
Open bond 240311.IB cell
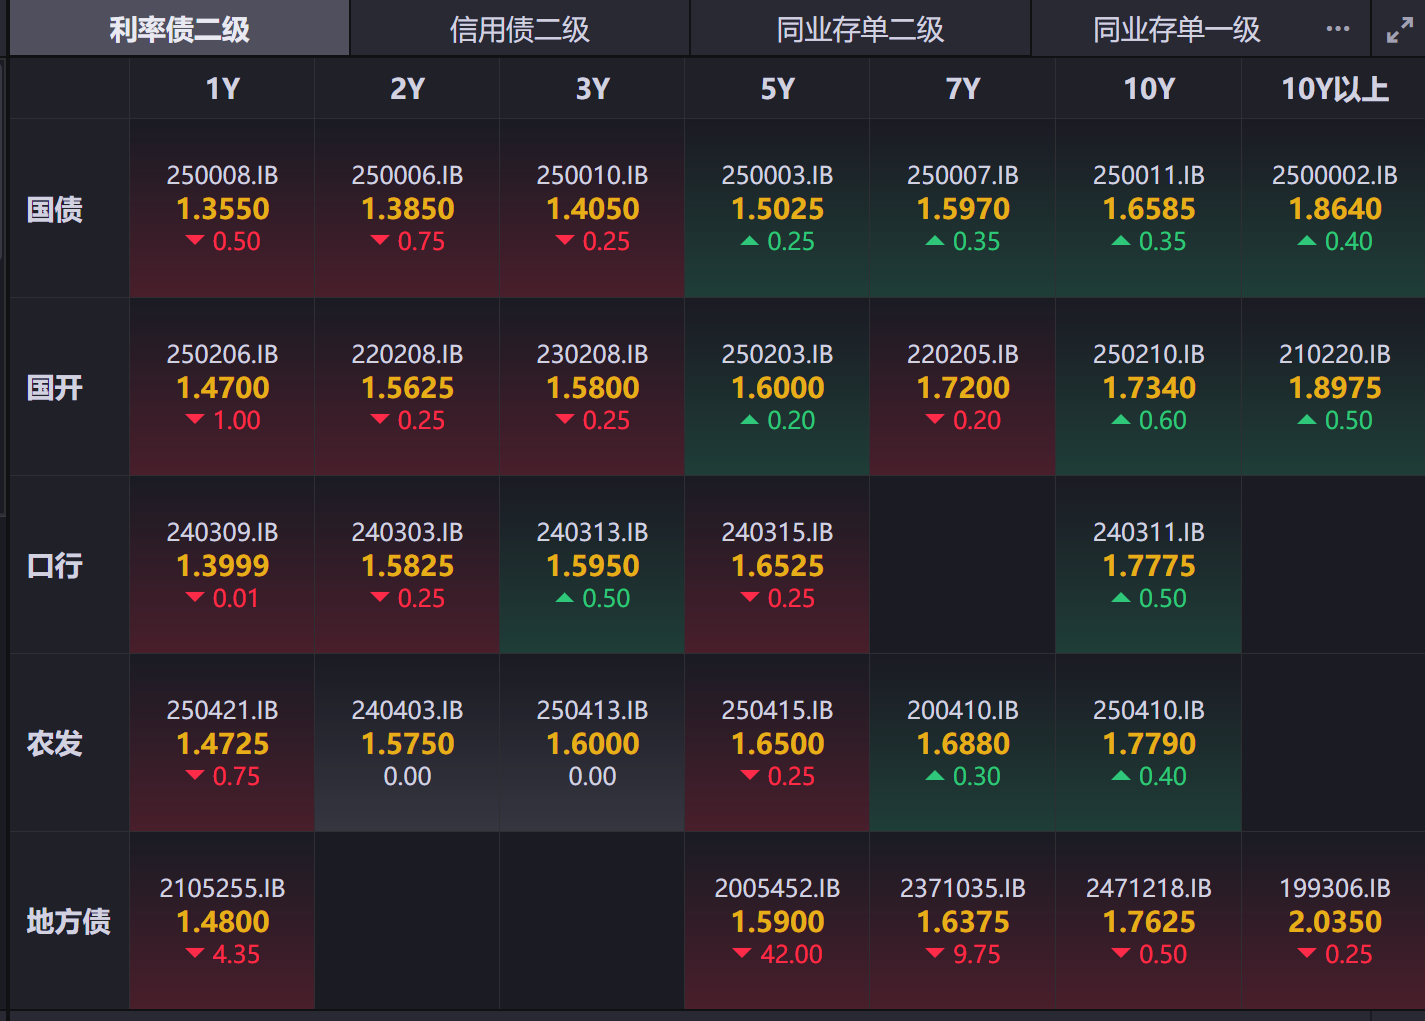coord(1149,565)
